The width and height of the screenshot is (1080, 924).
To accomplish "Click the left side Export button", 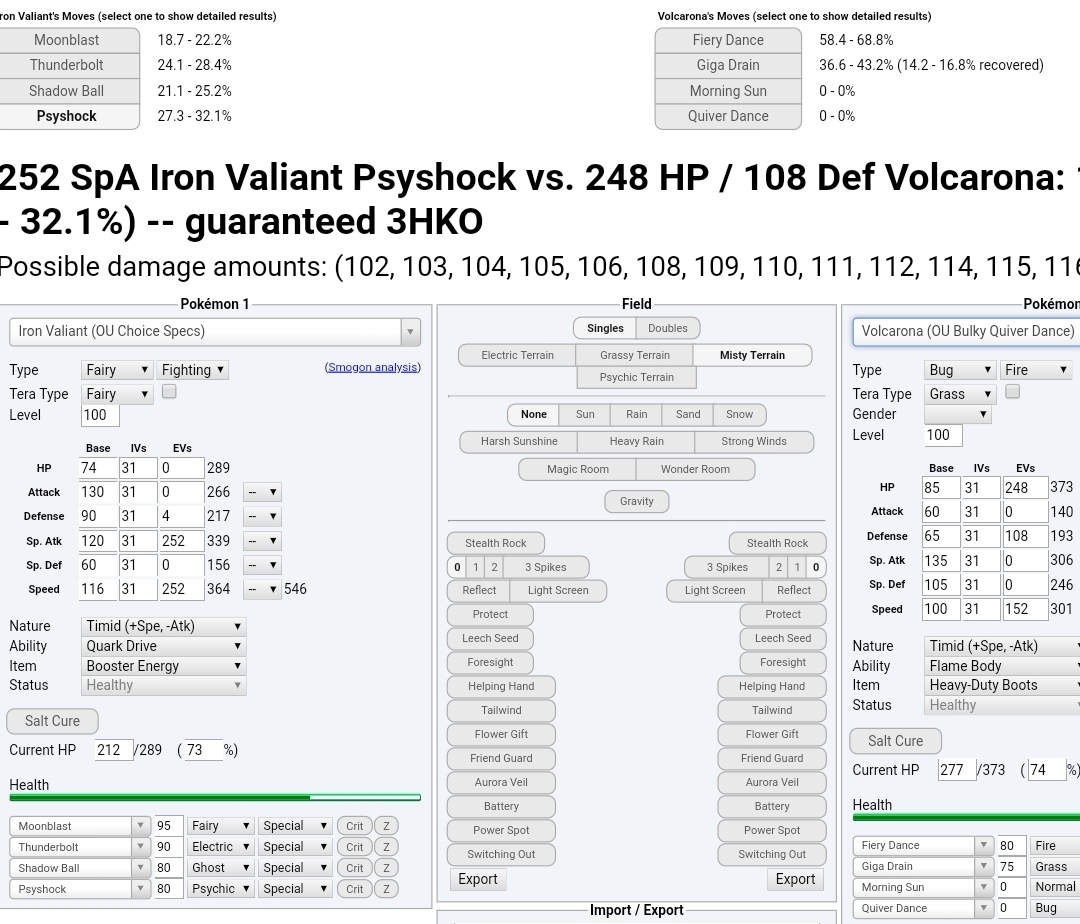I will [478, 879].
